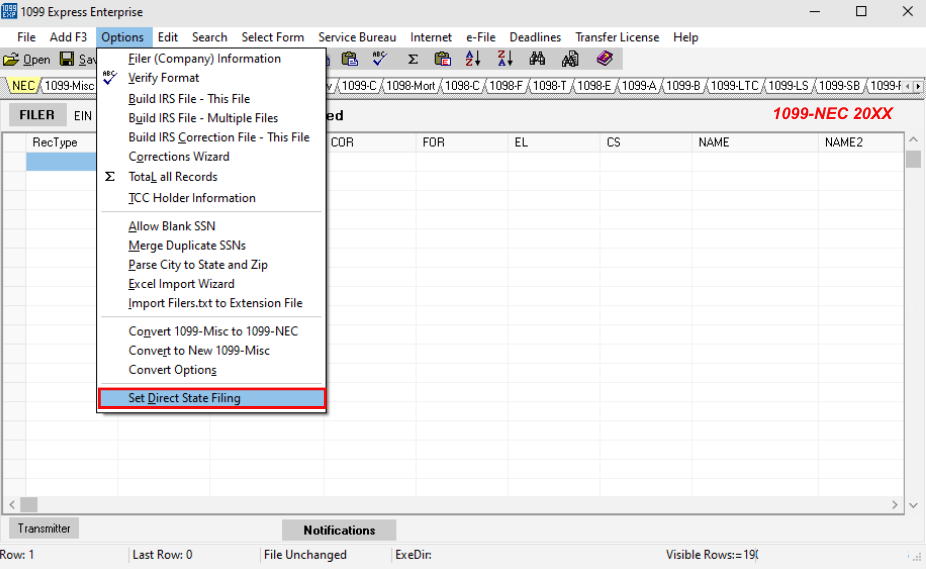Viewport: 926px width, 569px height.
Task: Select Allow Blank SSN option
Action: click(x=211, y=226)
